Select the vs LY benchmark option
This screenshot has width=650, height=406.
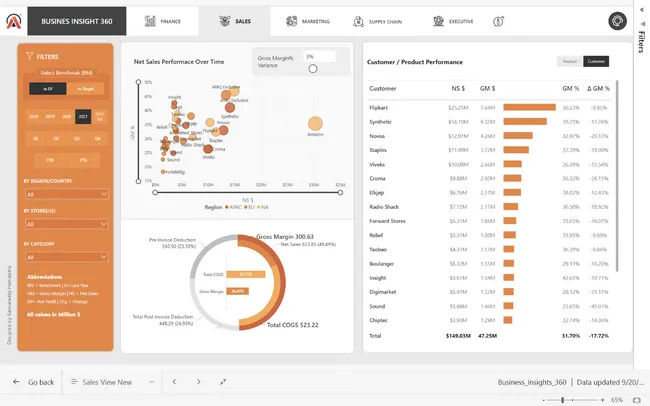46,89
